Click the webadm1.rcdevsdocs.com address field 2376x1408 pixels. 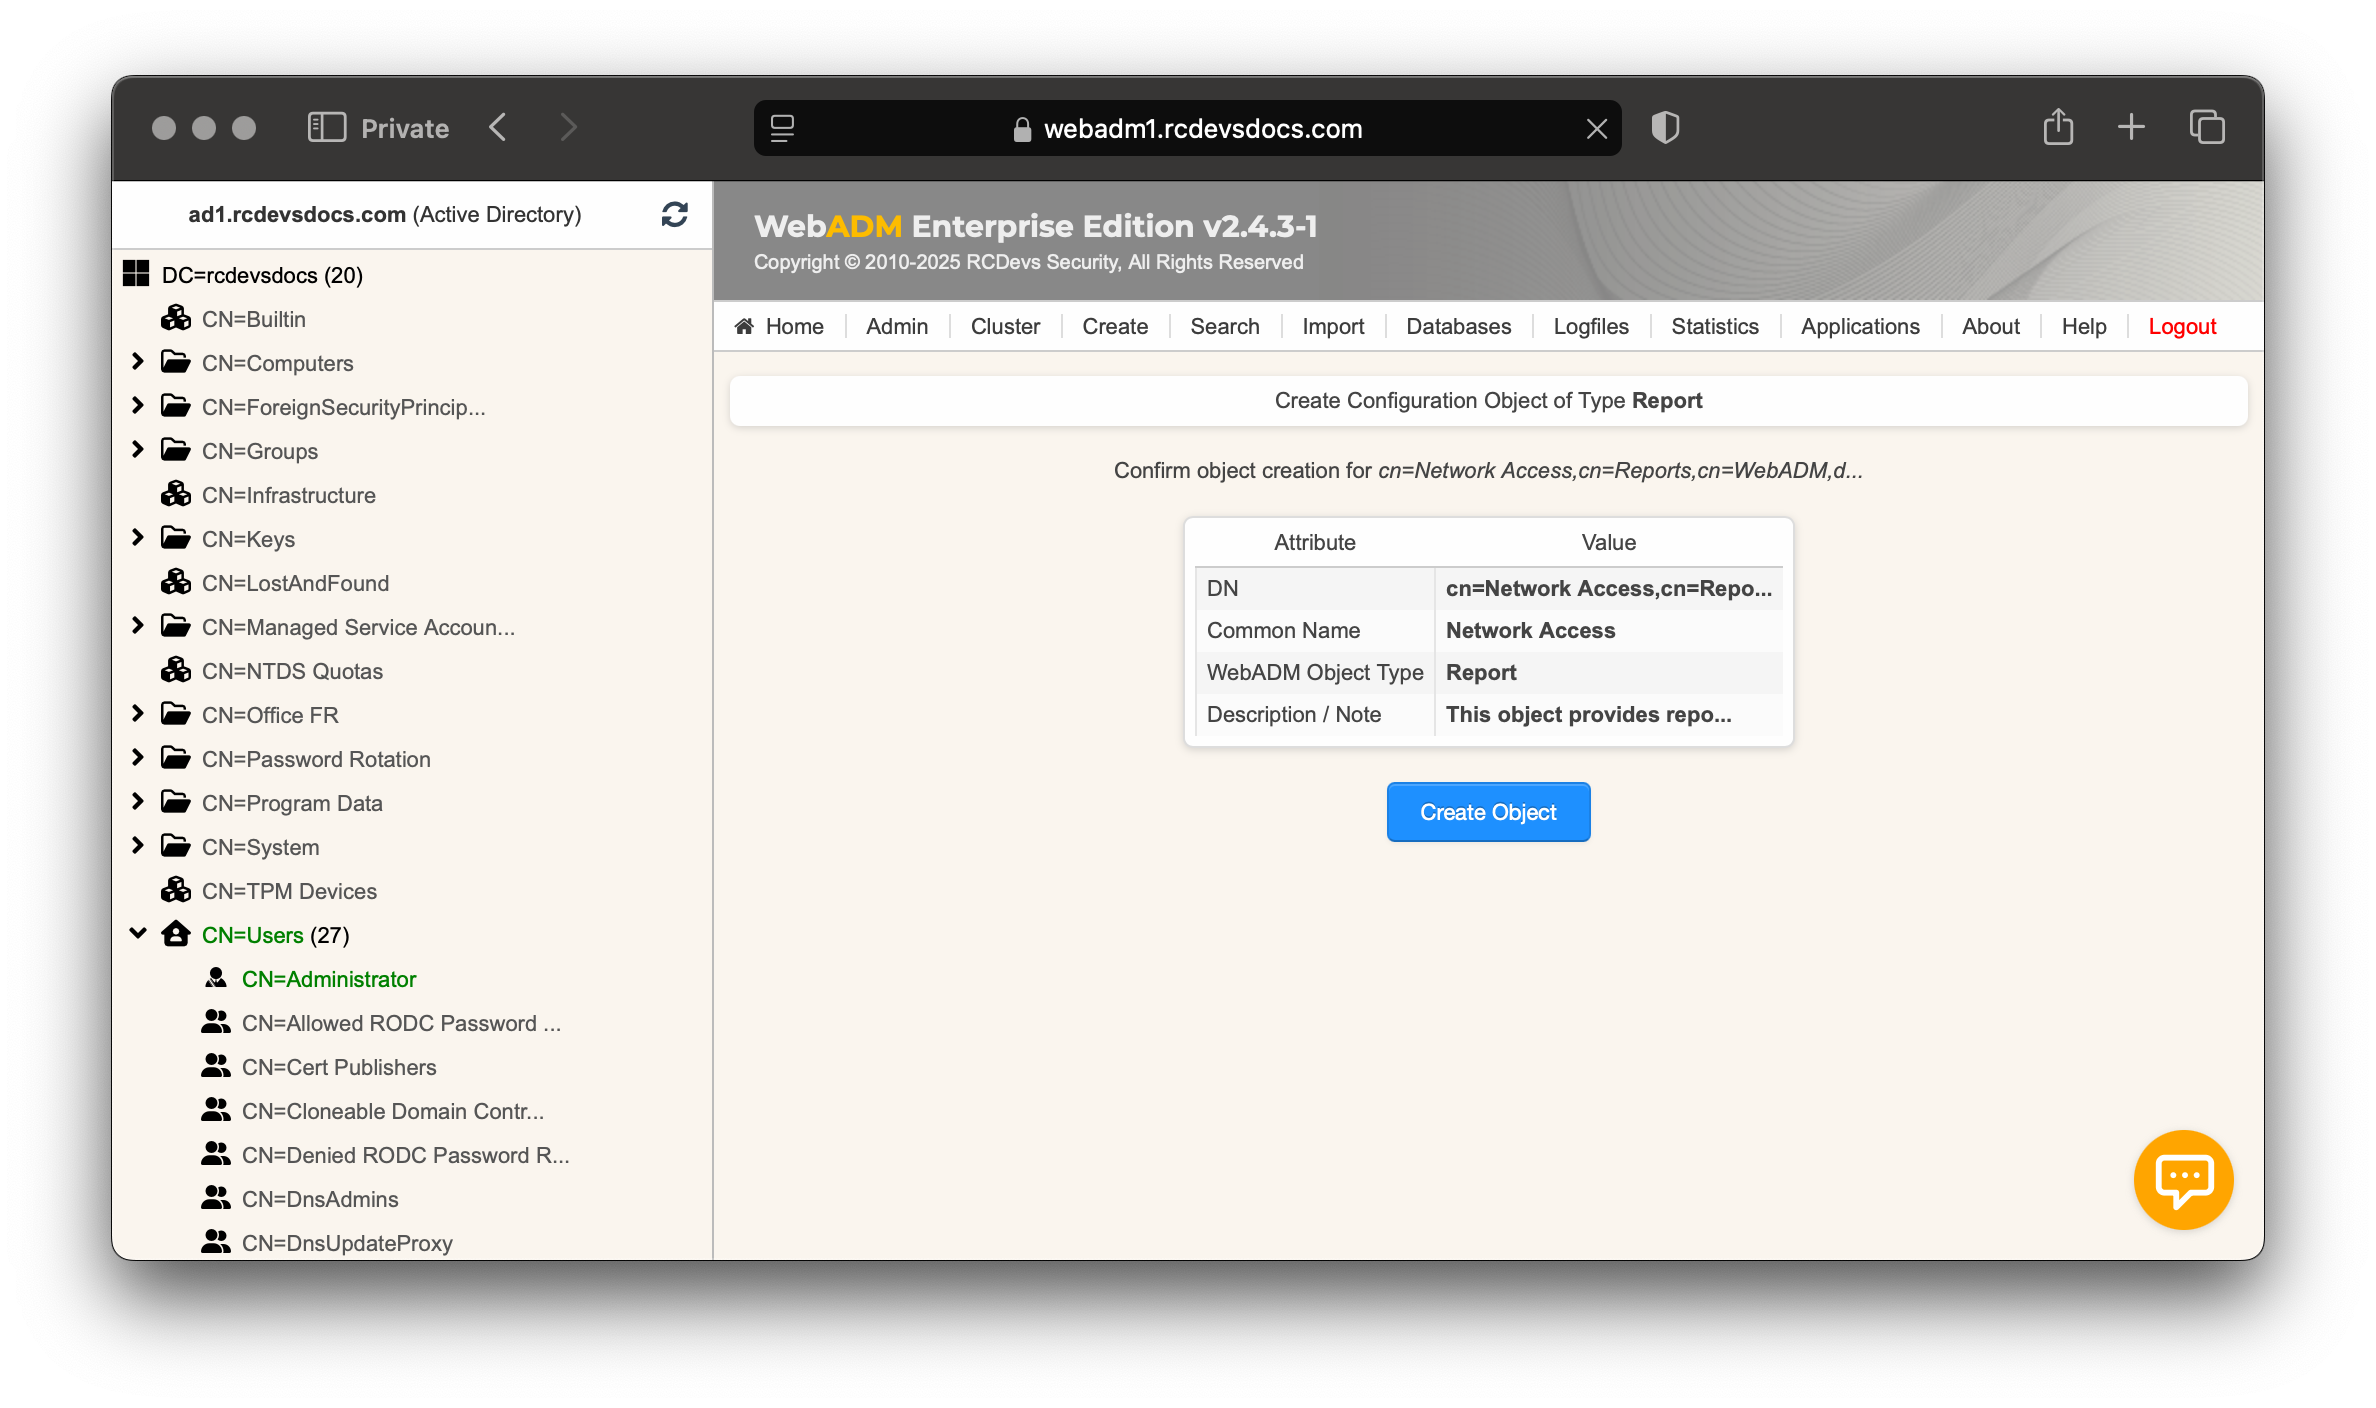1187,128
